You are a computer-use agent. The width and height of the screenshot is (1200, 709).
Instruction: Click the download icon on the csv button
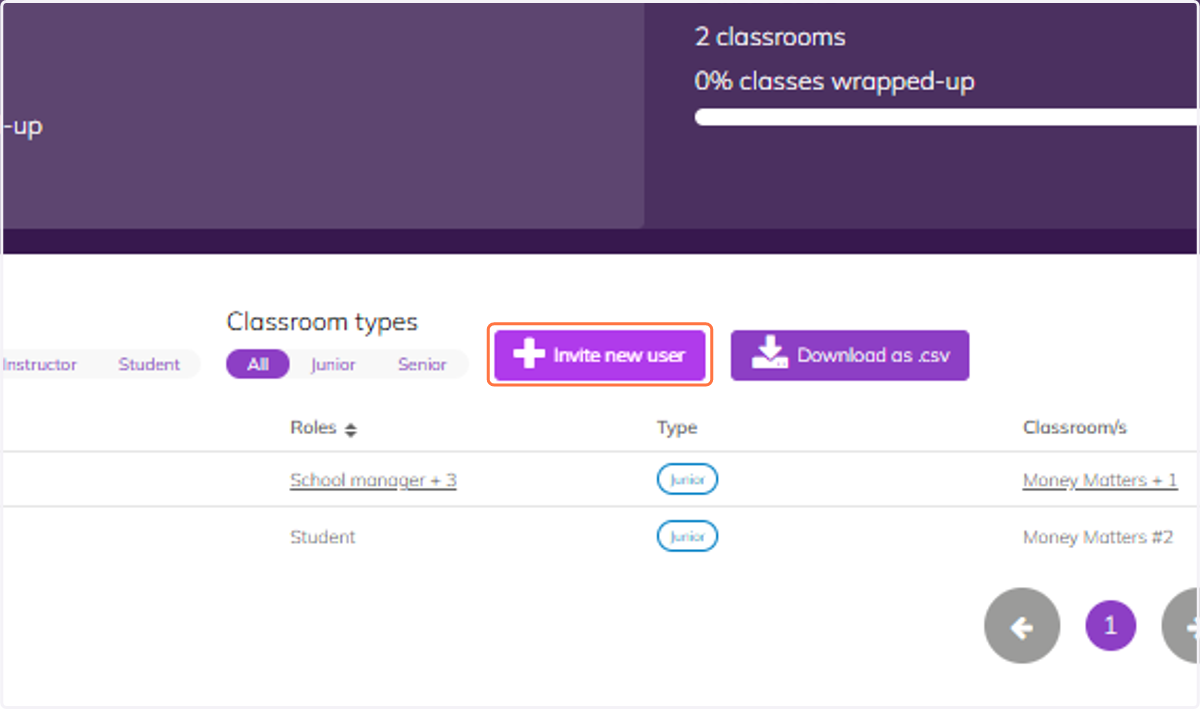[768, 353]
